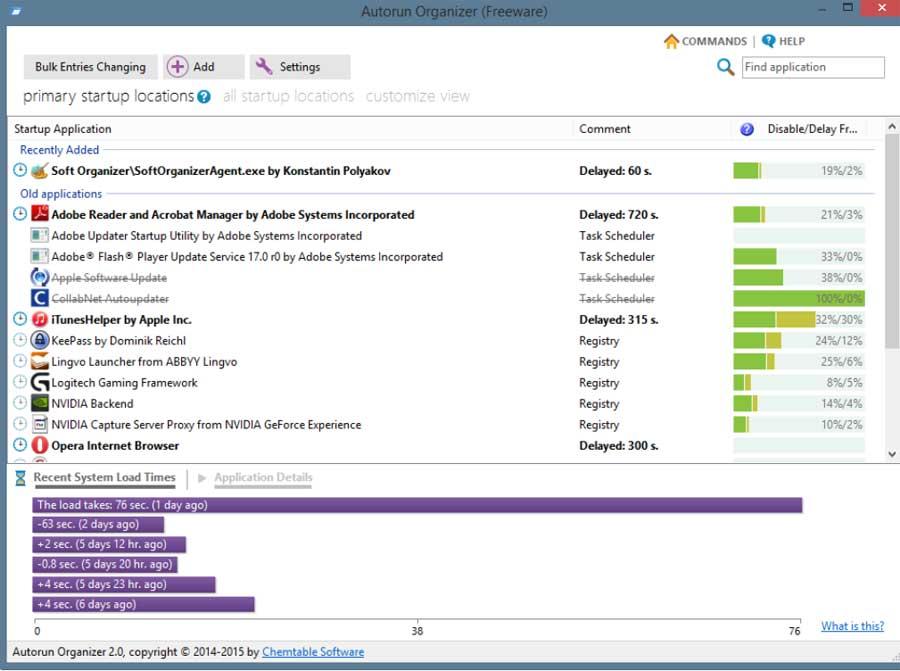Click the startup list scroll down arrow
Viewport: 900px width, 671px height.
(892, 454)
